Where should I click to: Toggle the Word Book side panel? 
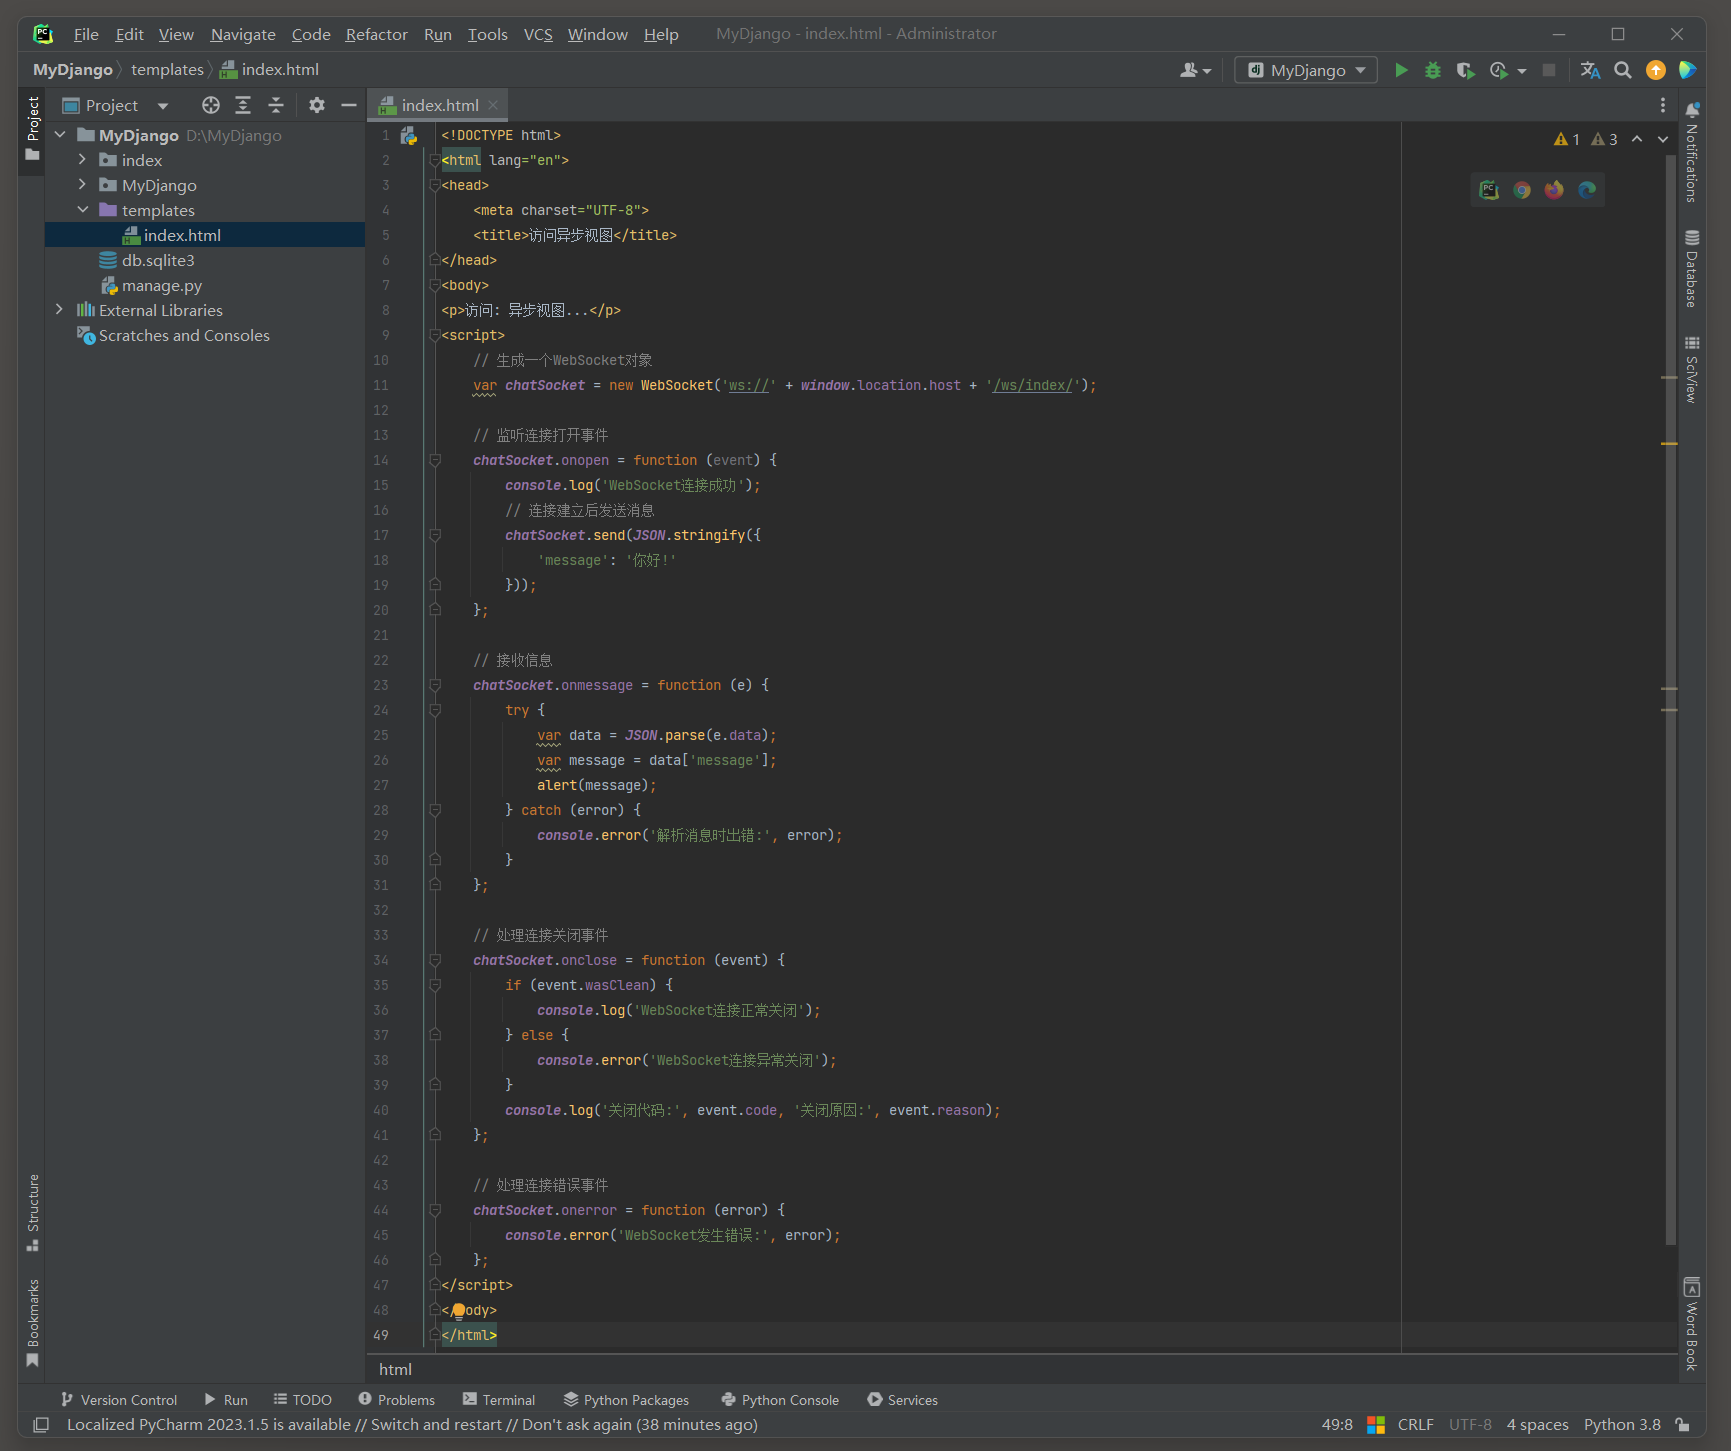(1692, 1324)
